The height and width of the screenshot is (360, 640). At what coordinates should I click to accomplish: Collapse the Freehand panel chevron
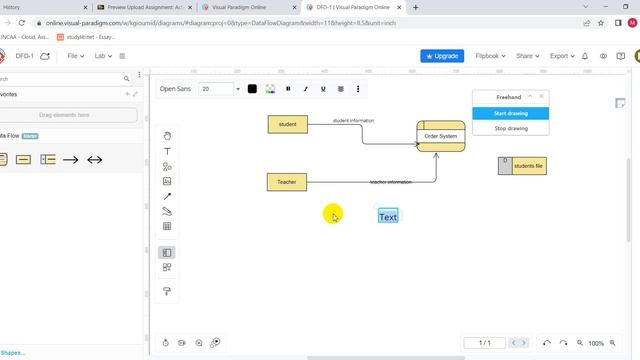[x=530, y=96]
